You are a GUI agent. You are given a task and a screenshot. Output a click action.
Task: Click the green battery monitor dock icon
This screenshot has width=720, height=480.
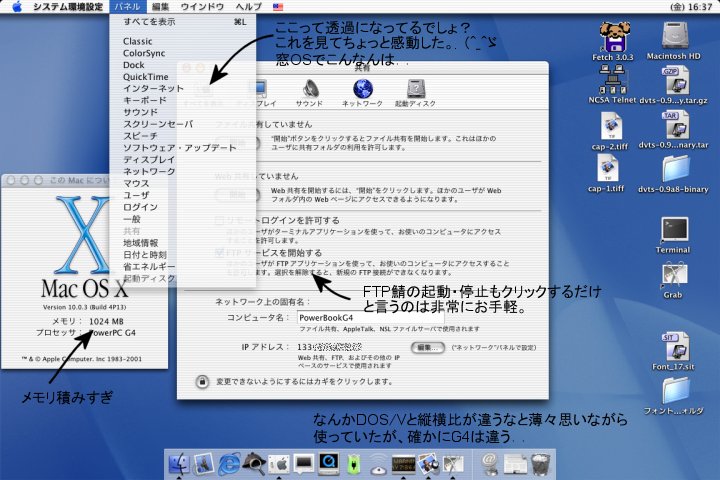click(x=354, y=464)
